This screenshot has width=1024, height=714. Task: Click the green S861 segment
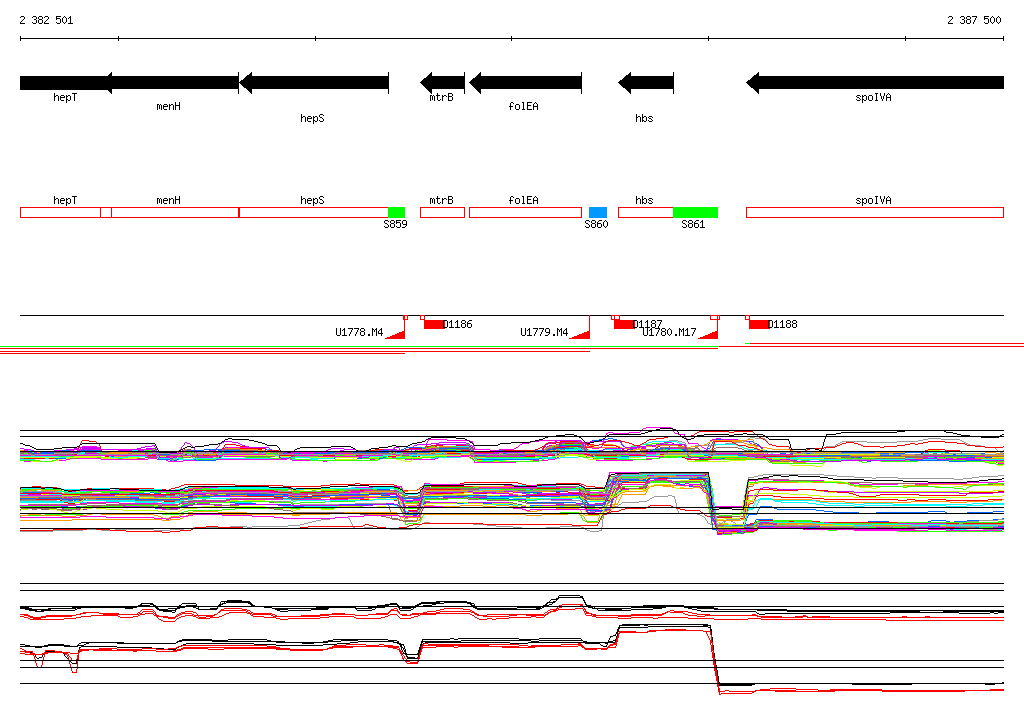(x=696, y=212)
